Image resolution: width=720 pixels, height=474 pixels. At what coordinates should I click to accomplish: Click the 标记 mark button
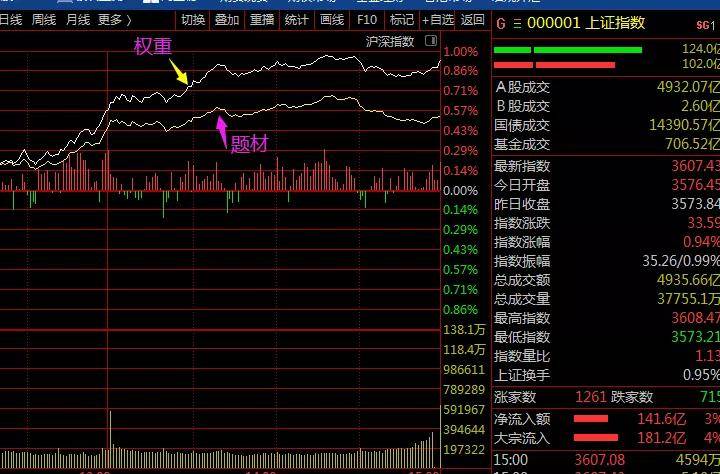(x=401, y=19)
